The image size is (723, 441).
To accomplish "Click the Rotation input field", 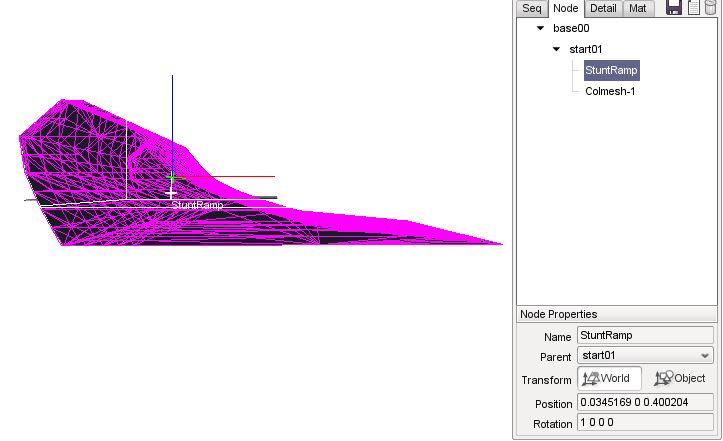I will (x=645, y=422).
